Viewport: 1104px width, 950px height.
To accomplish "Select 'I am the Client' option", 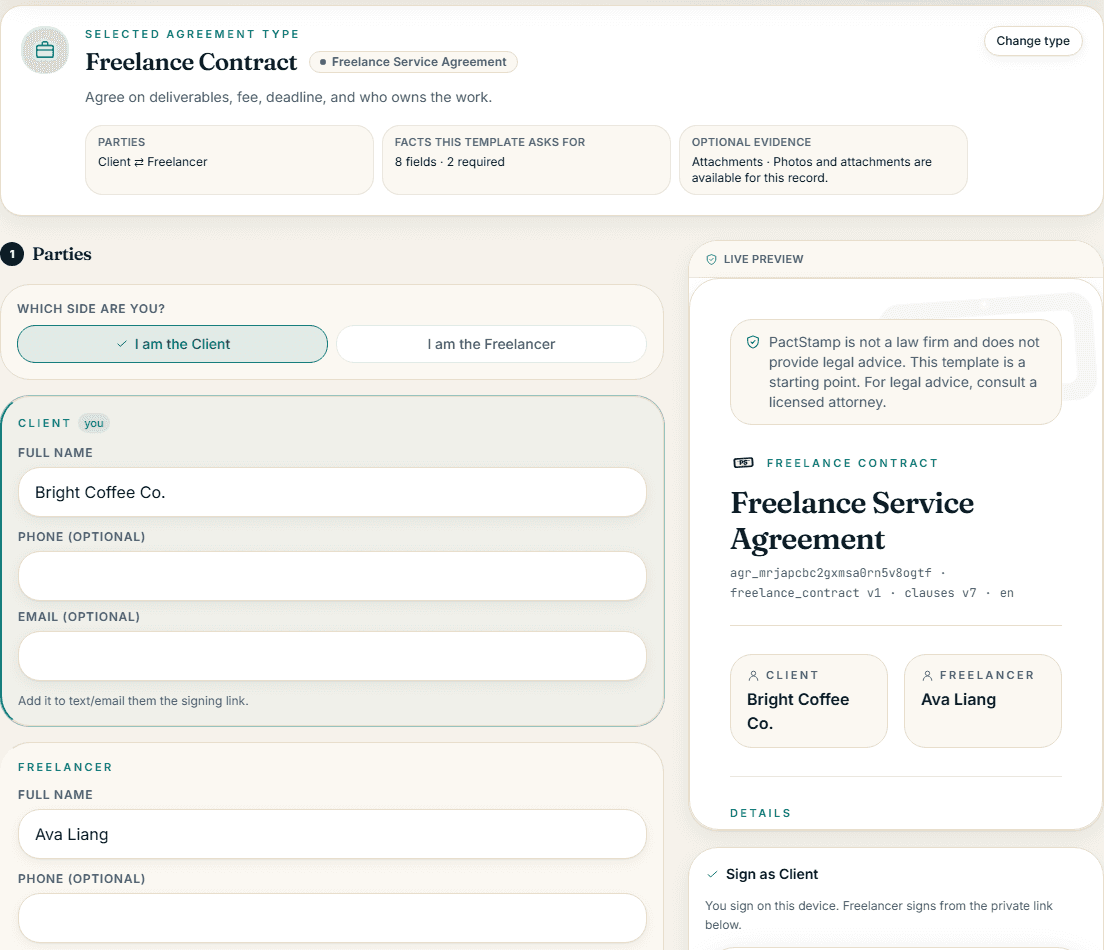I will pyautogui.click(x=172, y=344).
